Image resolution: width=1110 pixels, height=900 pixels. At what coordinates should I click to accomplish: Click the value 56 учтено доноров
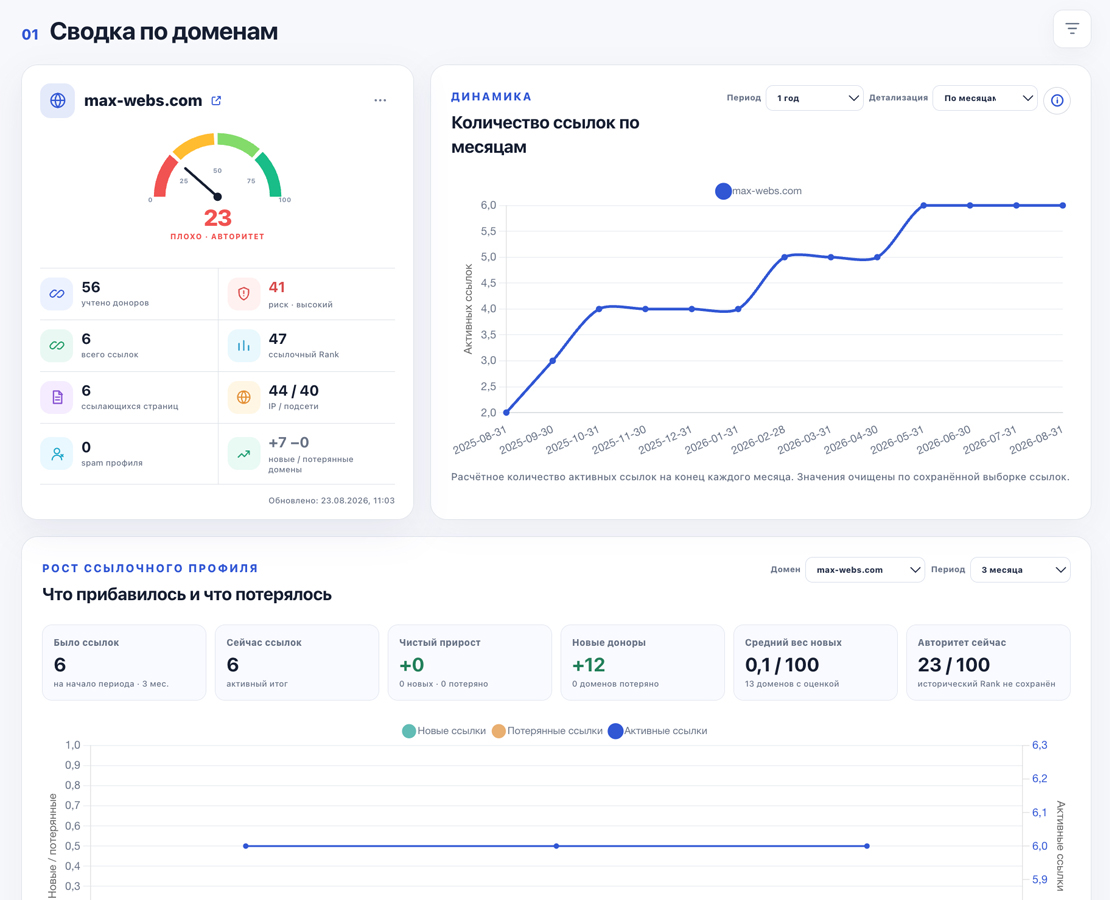click(x=91, y=287)
